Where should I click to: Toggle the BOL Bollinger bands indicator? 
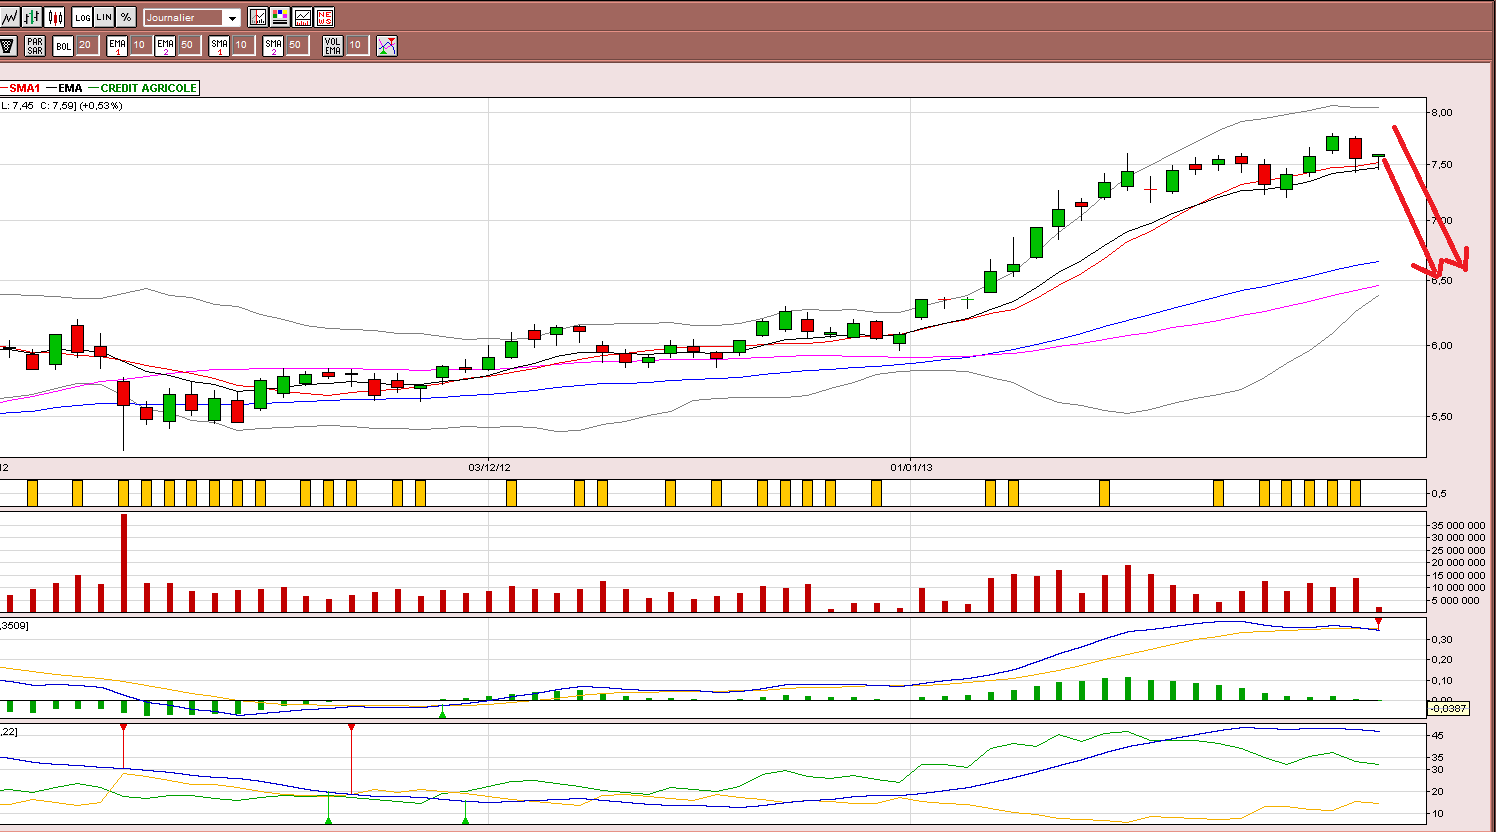pyautogui.click(x=63, y=46)
